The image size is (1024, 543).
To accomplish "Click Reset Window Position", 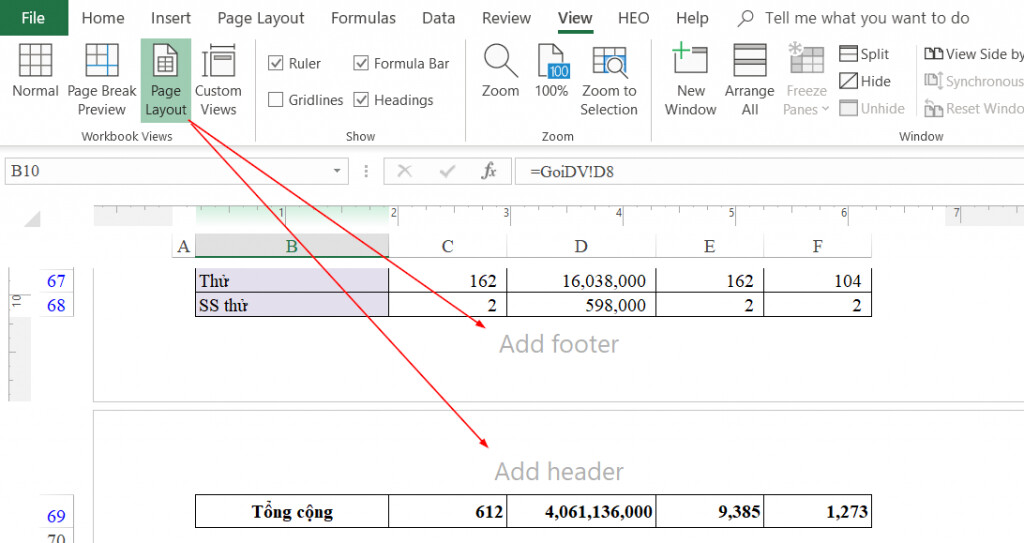I will tap(973, 108).
